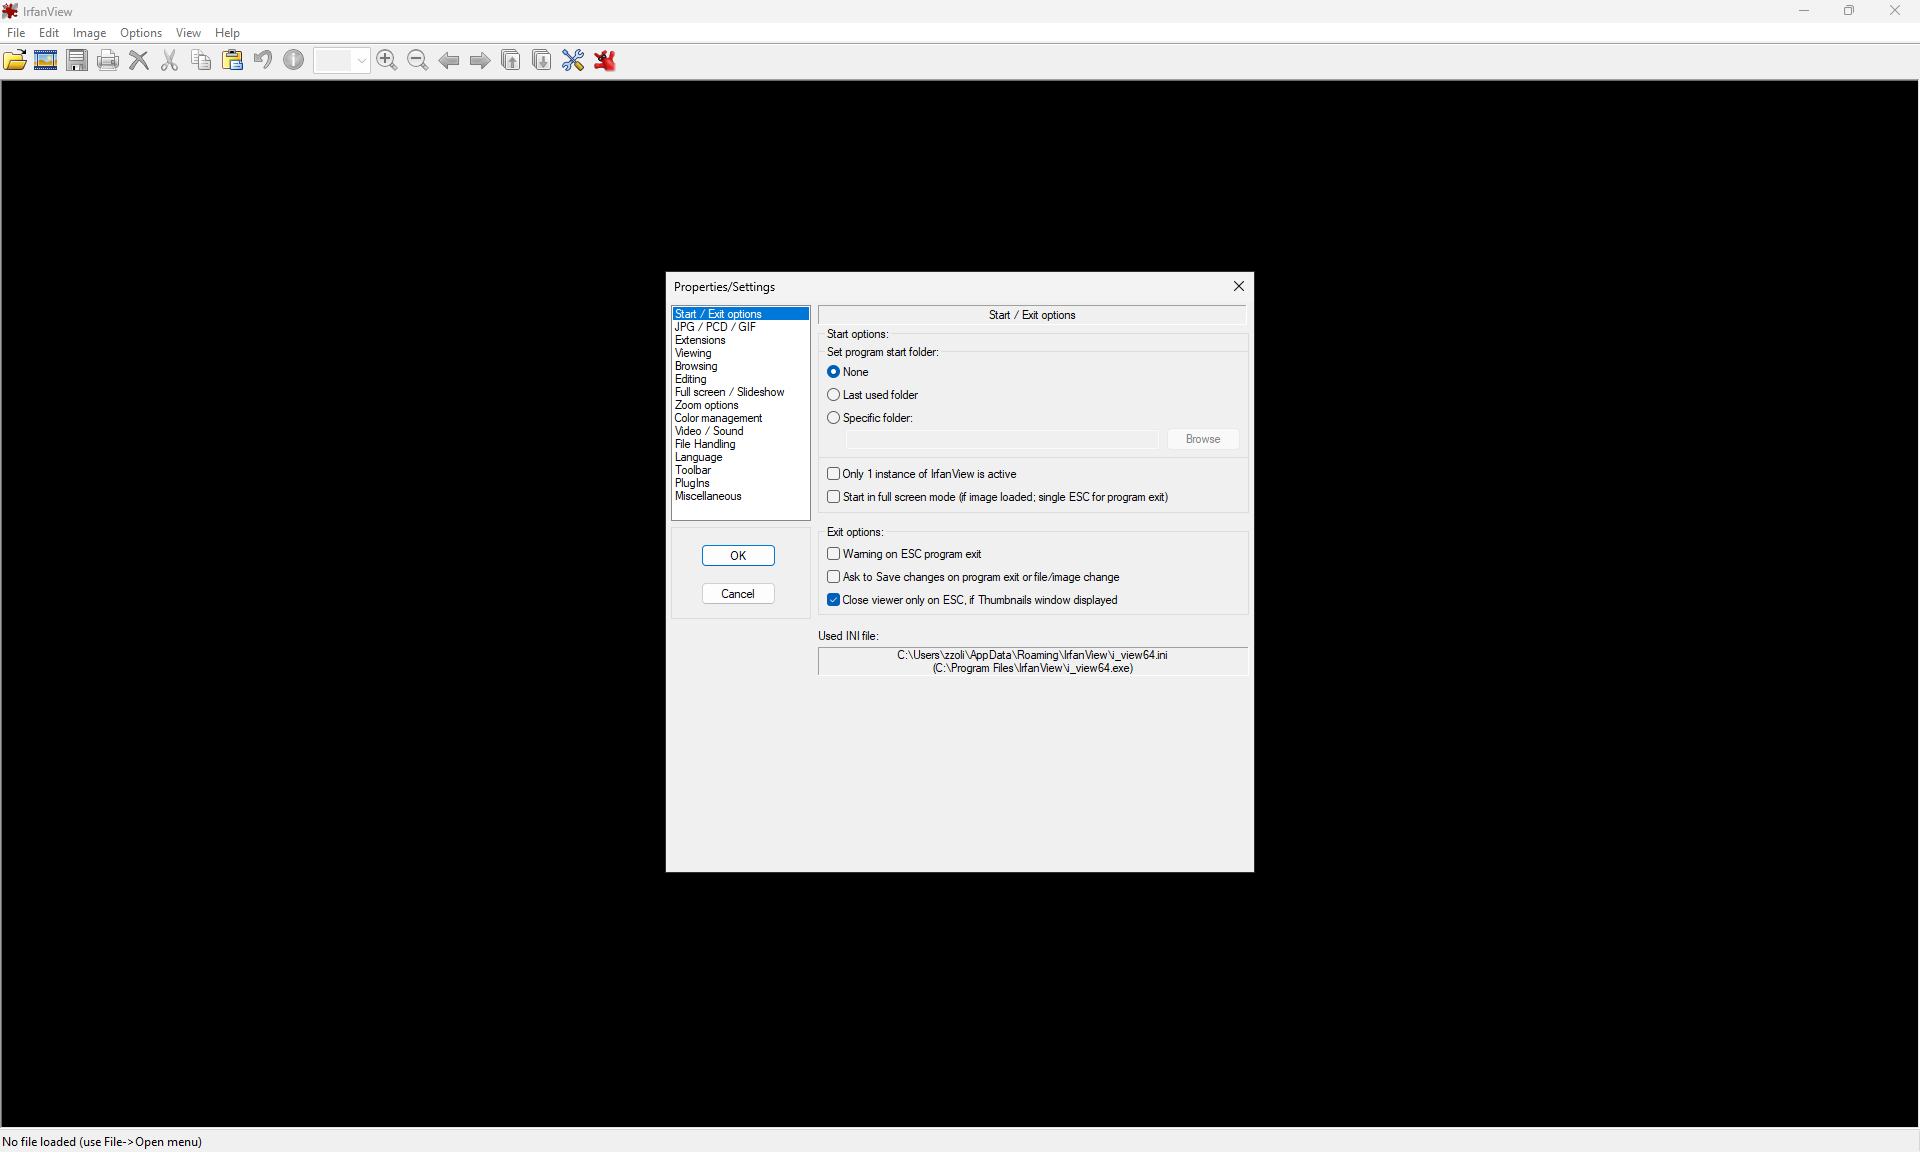
Task: Click the Open file folder icon
Action: tap(15, 60)
